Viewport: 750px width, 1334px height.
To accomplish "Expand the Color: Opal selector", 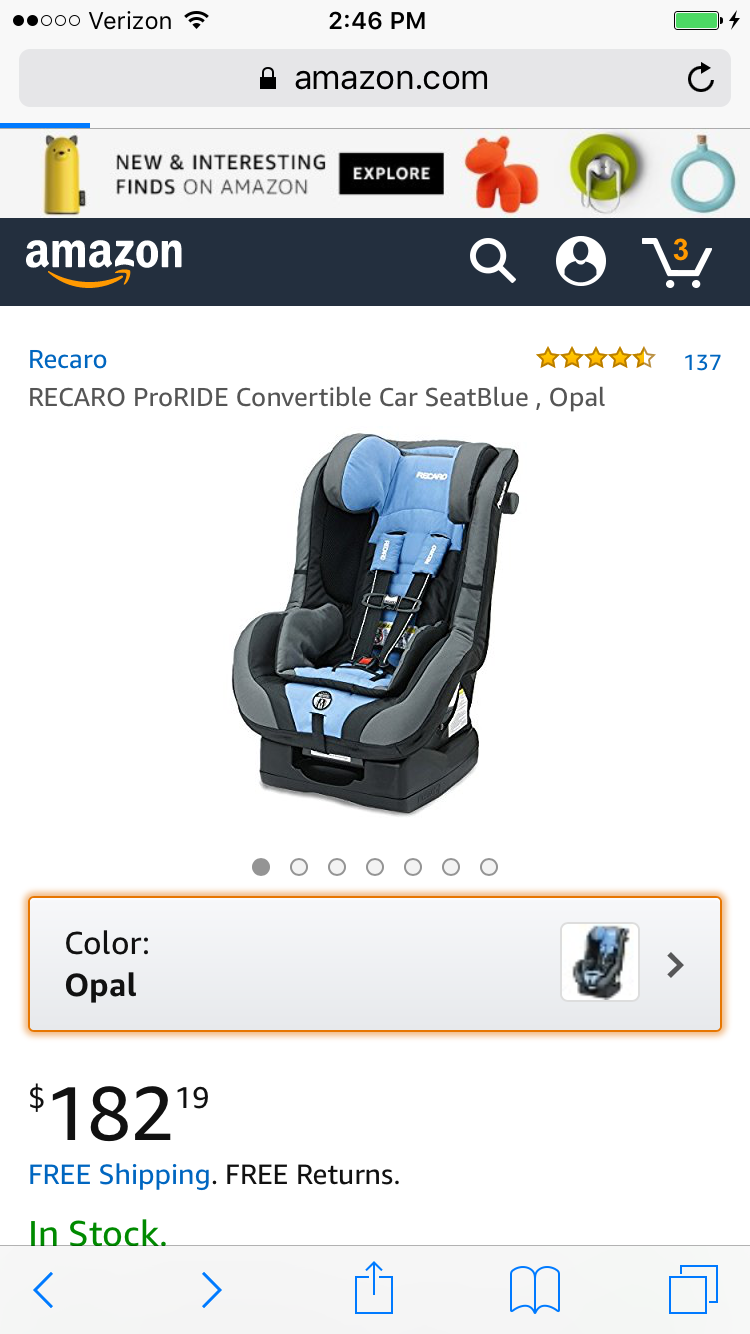I will tap(375, 964).
